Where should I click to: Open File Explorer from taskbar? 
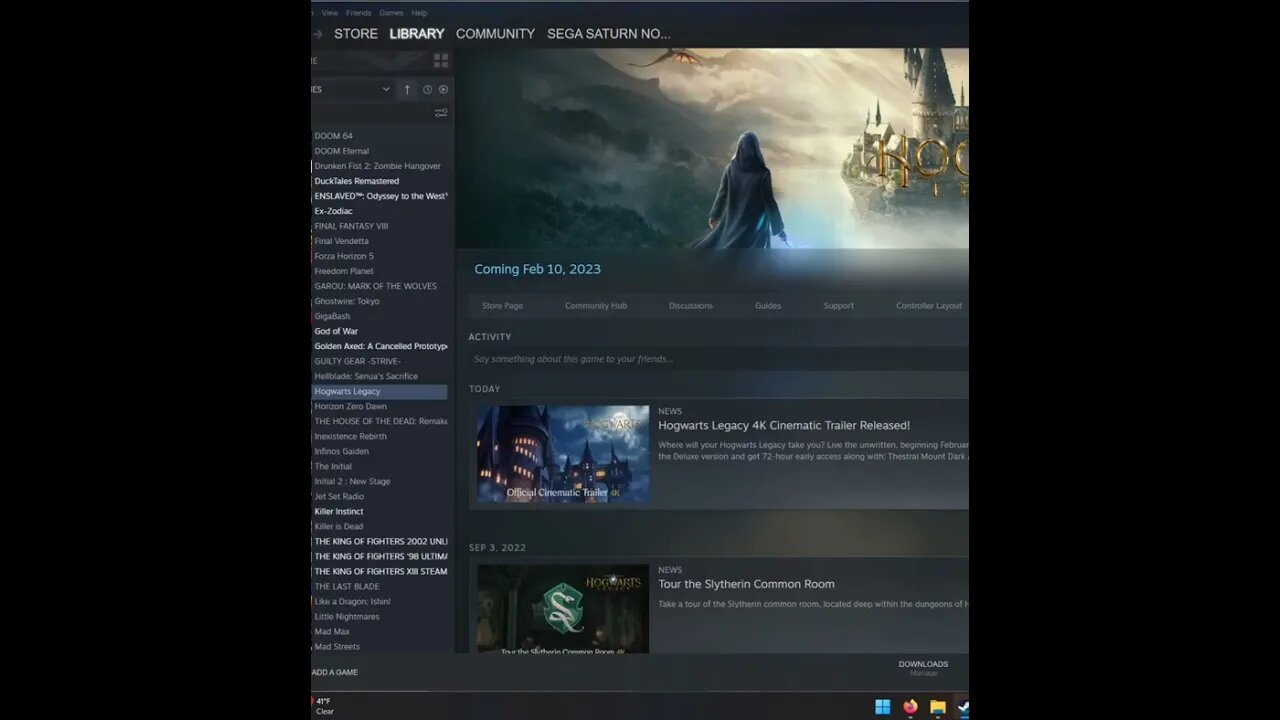coord(938,707)
